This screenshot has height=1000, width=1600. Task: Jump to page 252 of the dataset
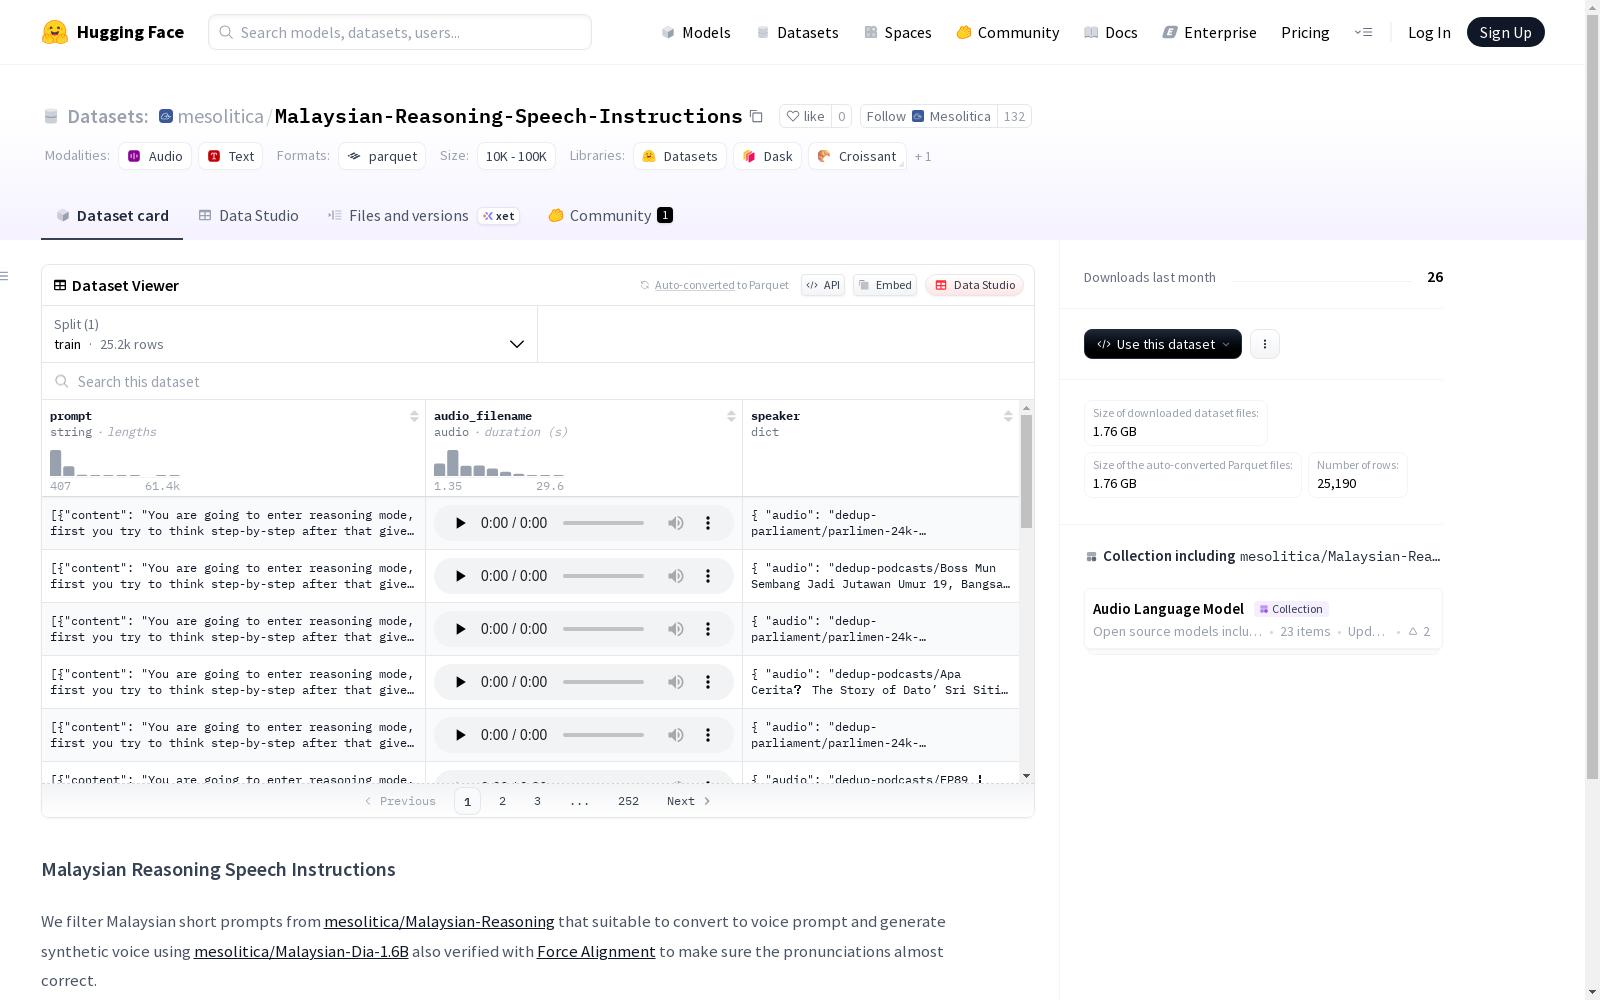pos(628,801)
